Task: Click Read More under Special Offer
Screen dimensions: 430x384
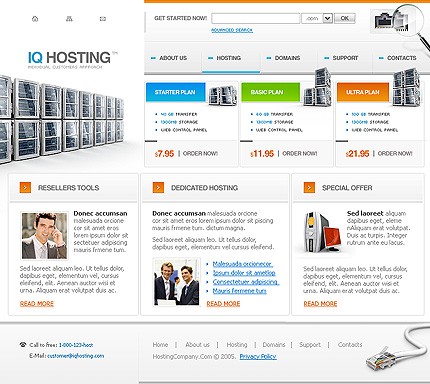Action: coord(320,304)
